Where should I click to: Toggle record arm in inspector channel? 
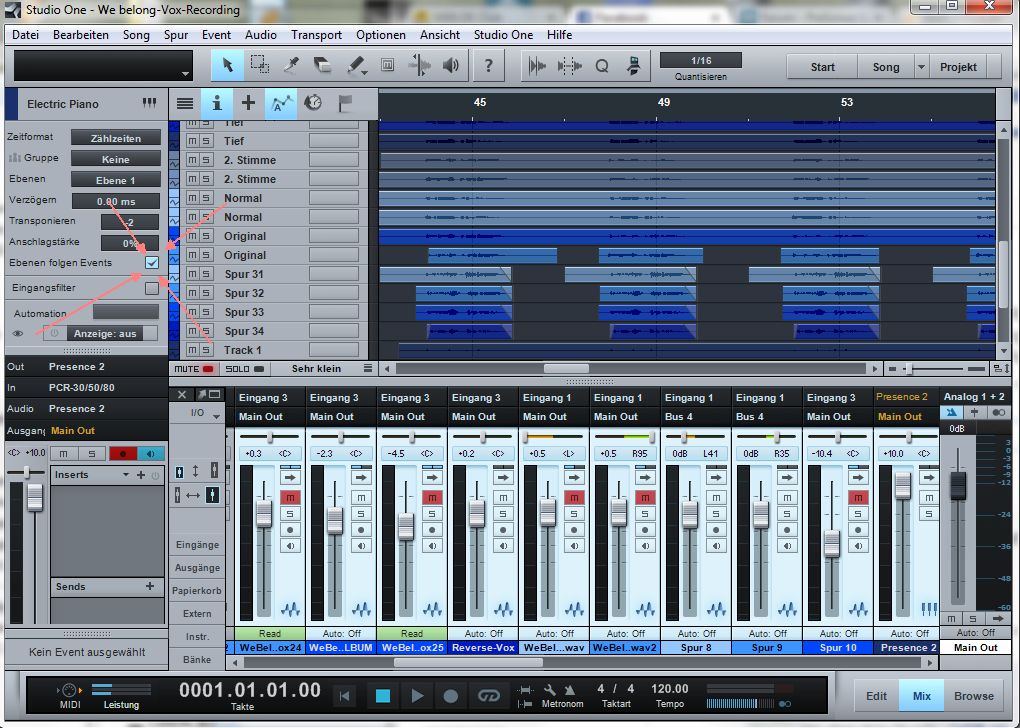click(x=123, y=453)
